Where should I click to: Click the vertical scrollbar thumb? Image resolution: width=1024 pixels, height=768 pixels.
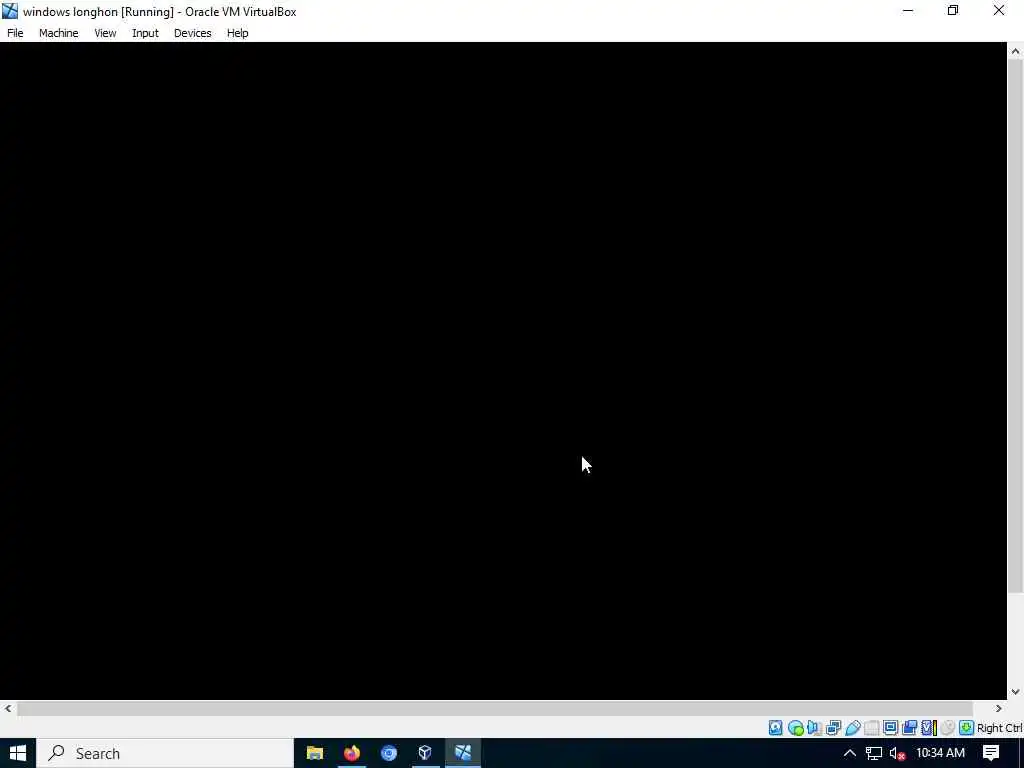1016,327
